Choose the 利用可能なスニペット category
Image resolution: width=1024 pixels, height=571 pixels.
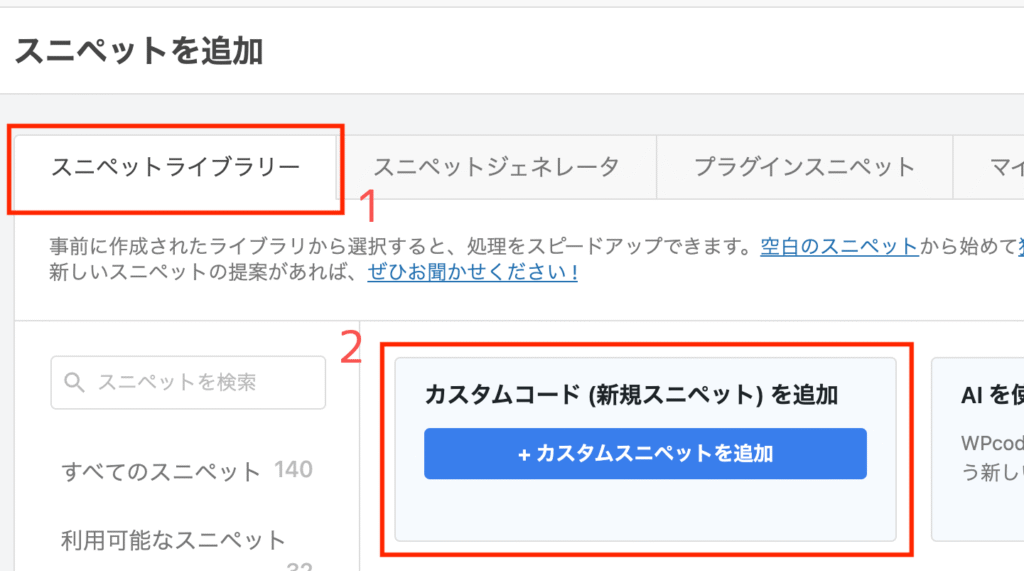click(x=173, y=540)
